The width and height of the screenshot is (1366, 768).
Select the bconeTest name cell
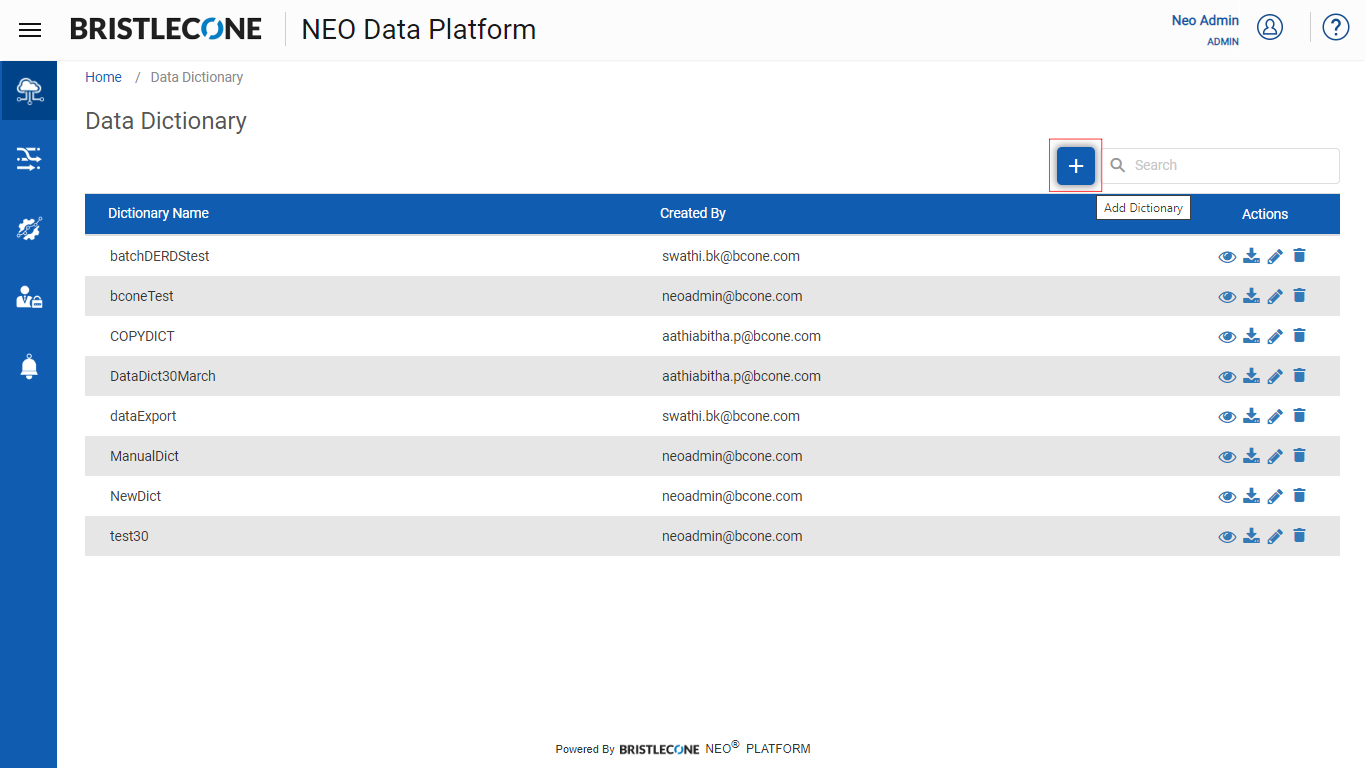[x=142, y=296]
